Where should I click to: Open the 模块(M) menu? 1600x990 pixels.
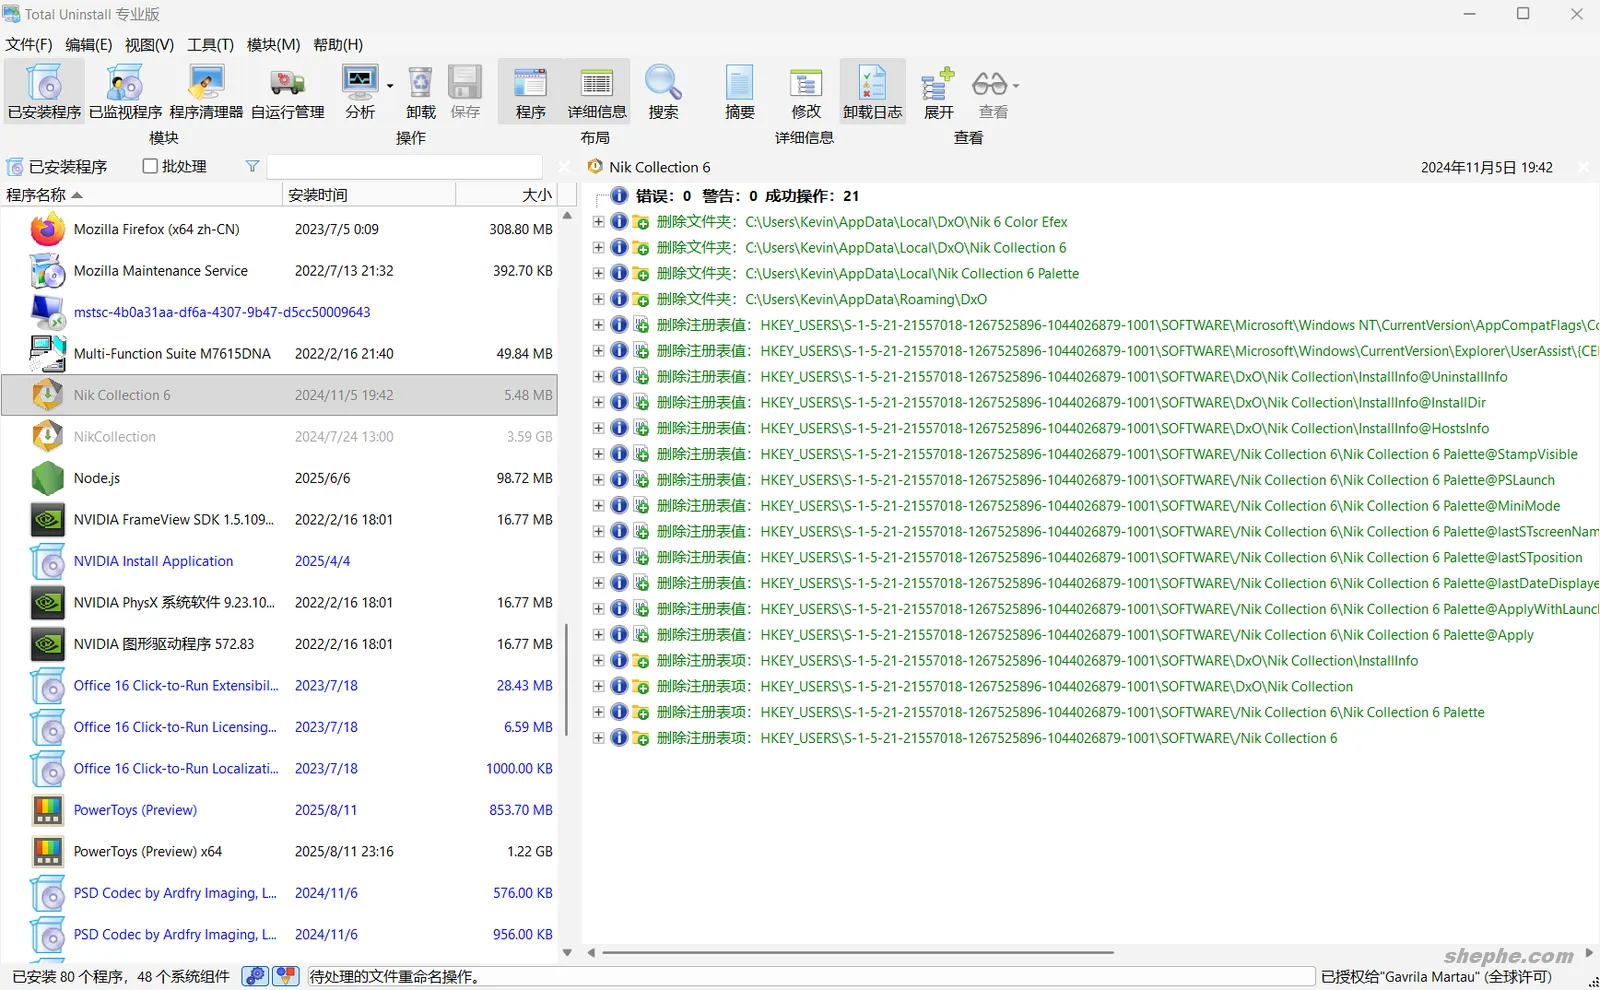[x=273, y=45]
